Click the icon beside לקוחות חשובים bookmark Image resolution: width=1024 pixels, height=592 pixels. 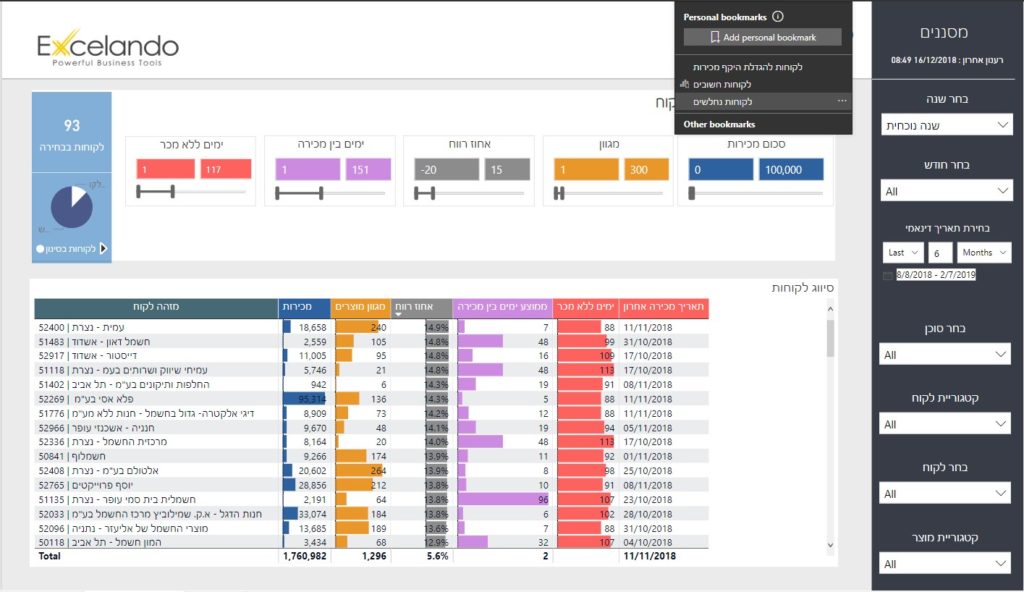coord(685,85)
